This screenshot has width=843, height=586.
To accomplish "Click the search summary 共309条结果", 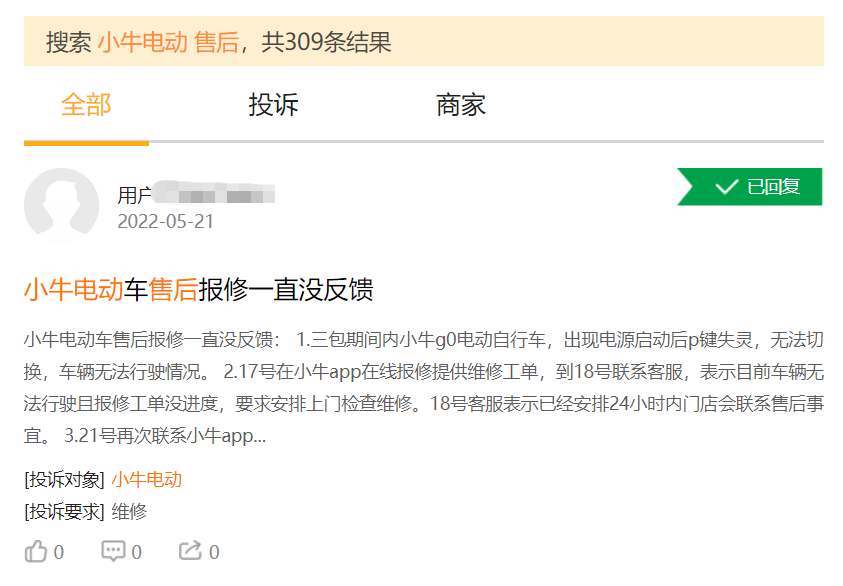I will point(326,42).
